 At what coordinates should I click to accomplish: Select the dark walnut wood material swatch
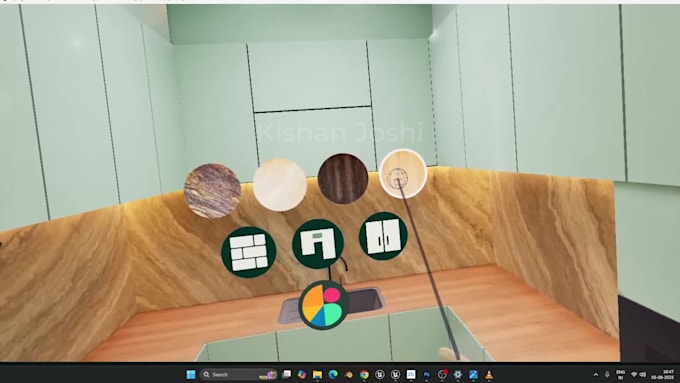pyautogui.click(x=343, y=178)
